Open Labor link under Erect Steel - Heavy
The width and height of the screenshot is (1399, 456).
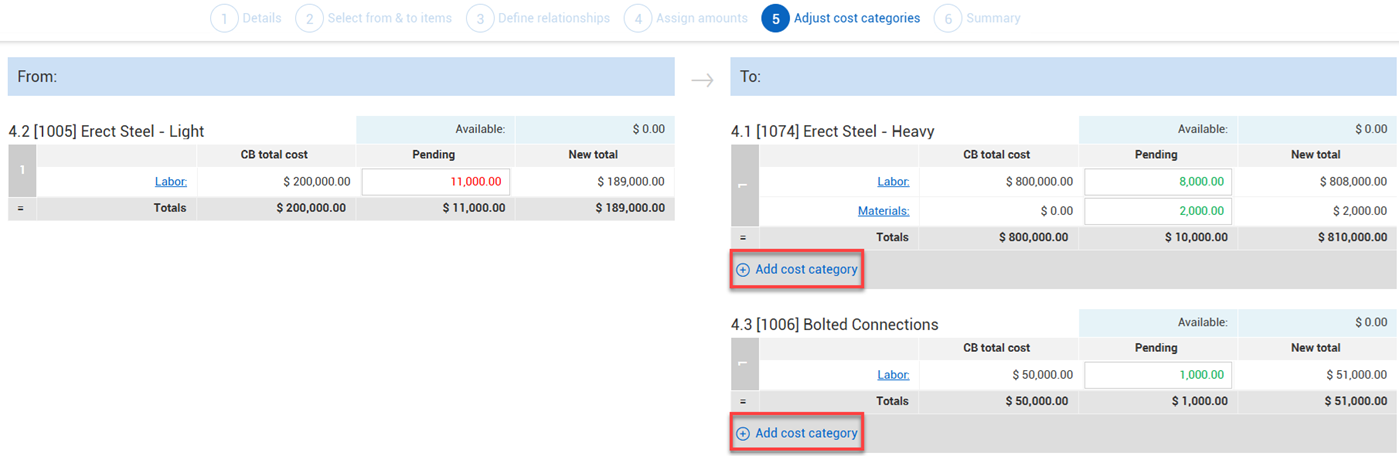(892, 182)
